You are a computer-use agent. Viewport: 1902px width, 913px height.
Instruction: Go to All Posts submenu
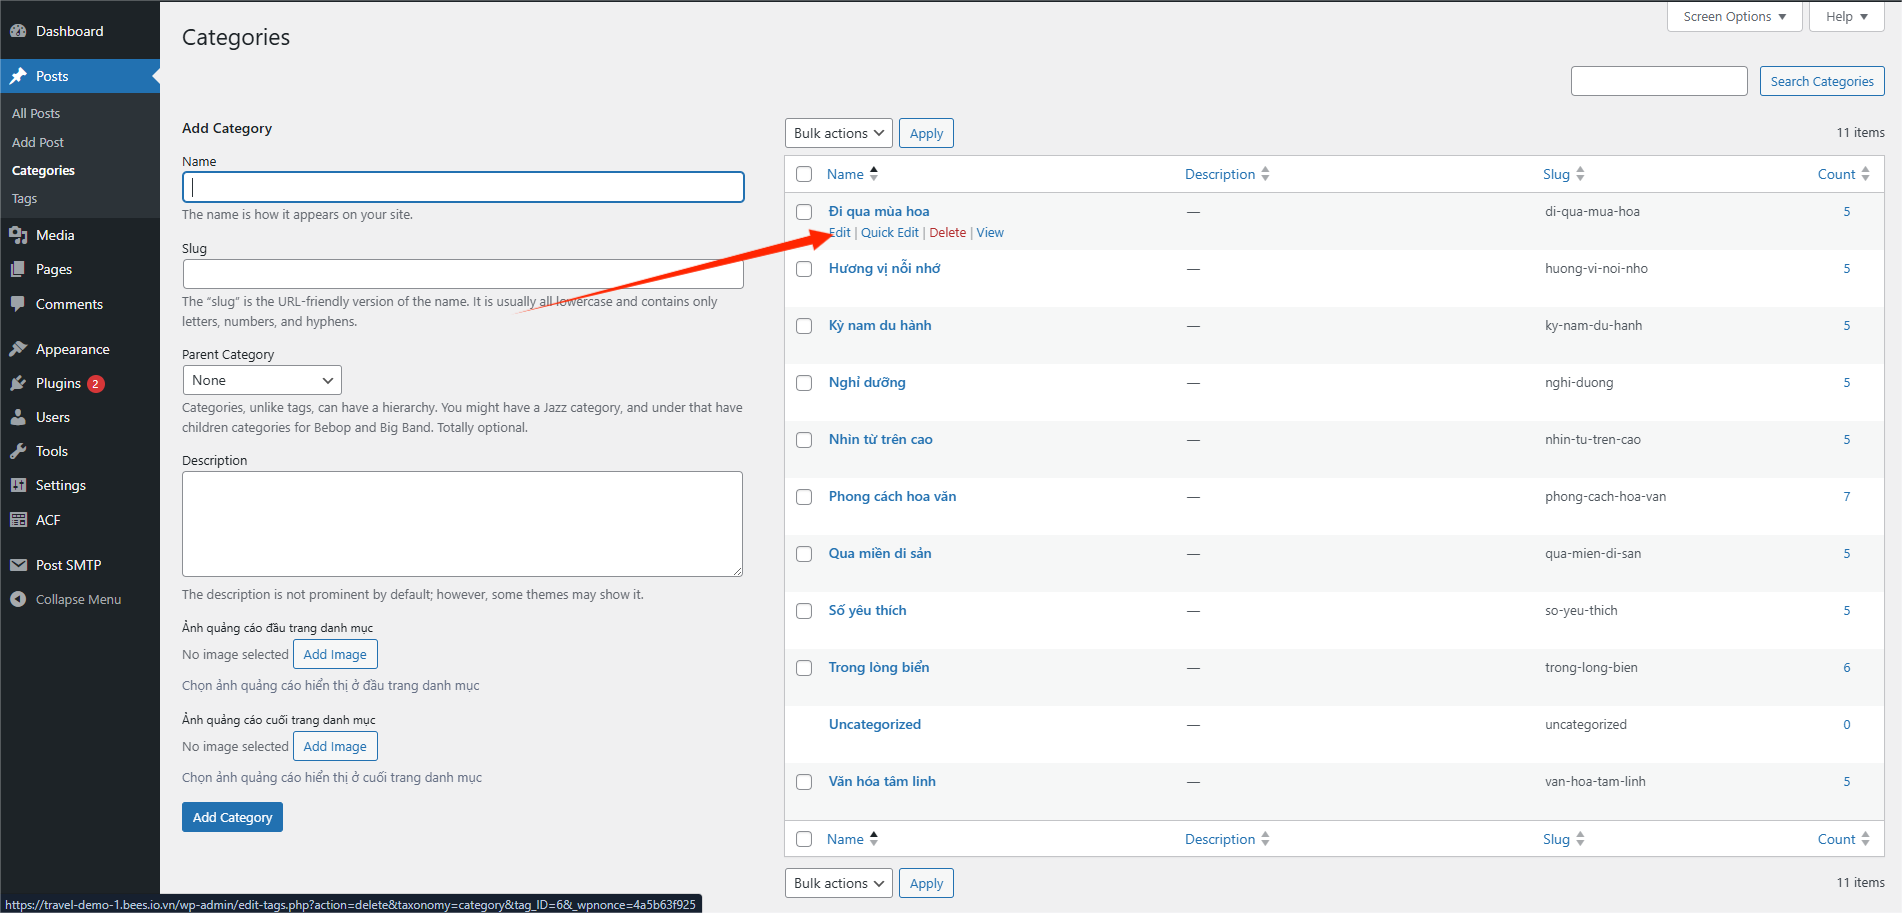pos(36,113)
